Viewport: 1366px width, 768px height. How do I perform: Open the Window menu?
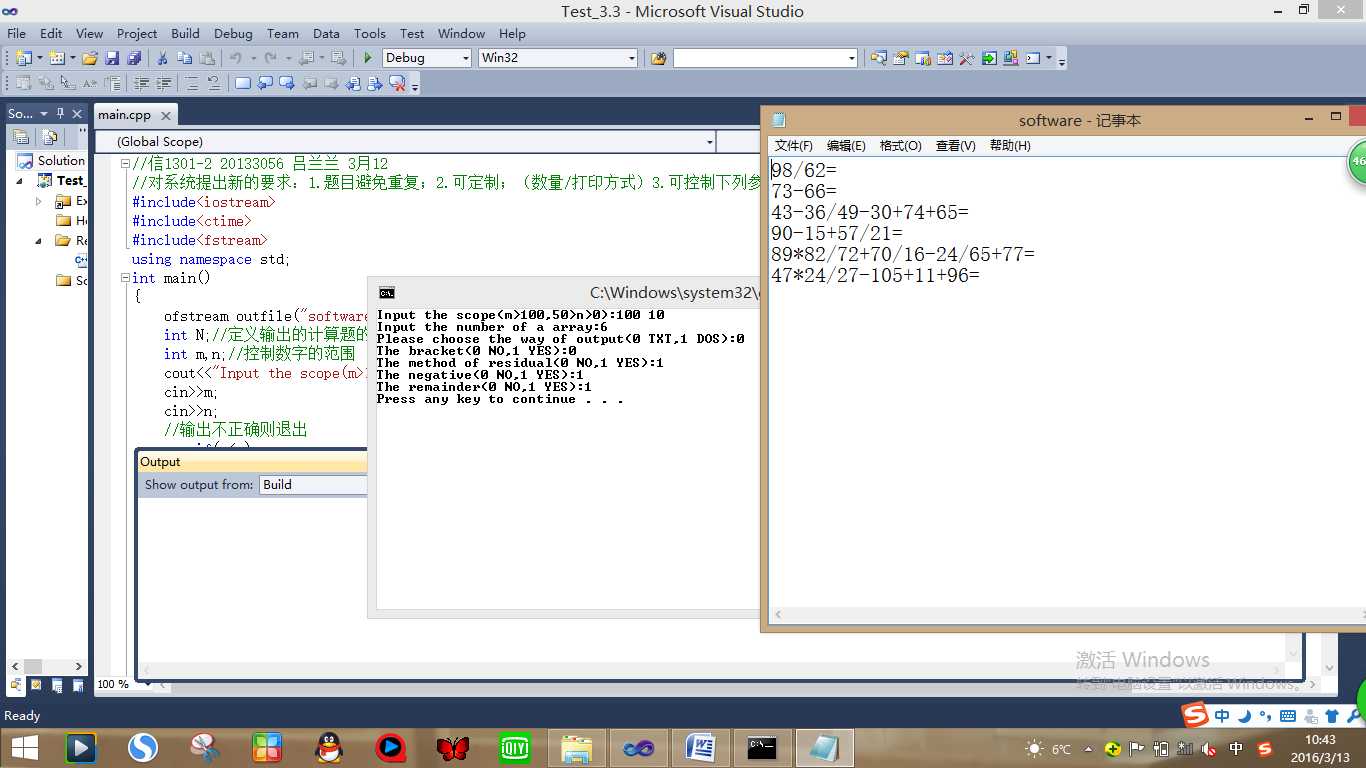461,33
